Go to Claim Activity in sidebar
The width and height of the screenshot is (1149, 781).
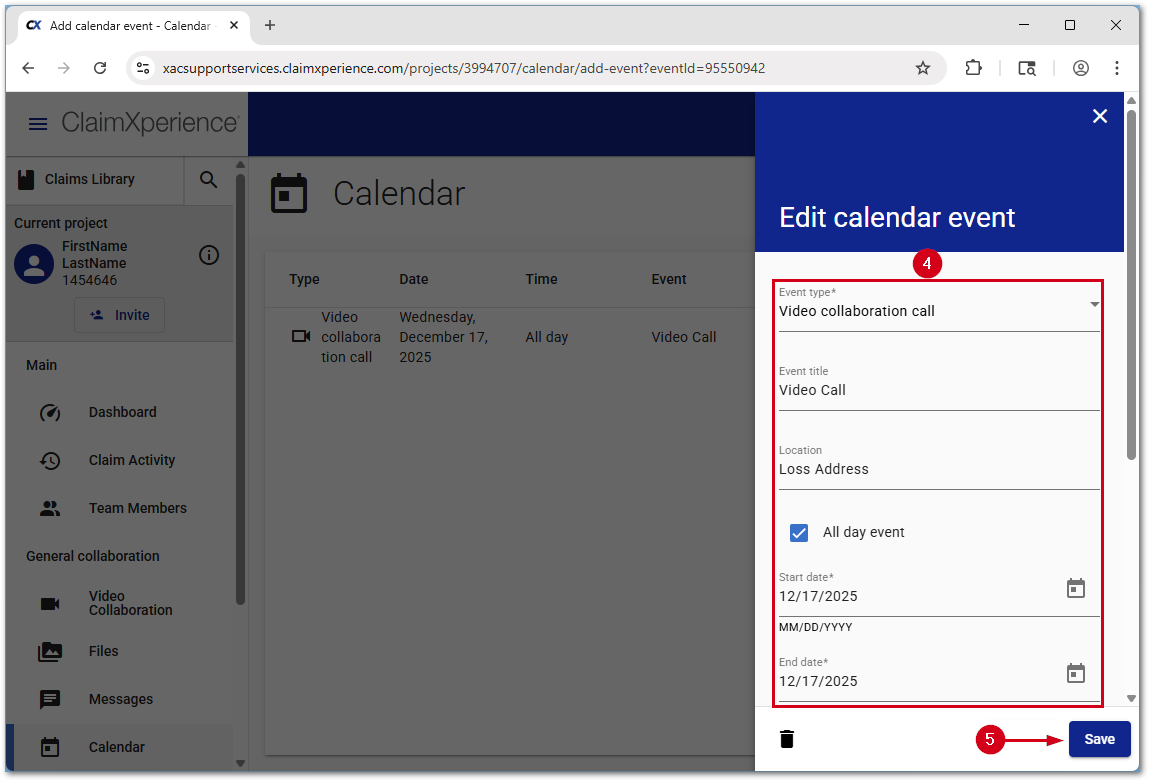pyautogui.click(x=131, y=460)
